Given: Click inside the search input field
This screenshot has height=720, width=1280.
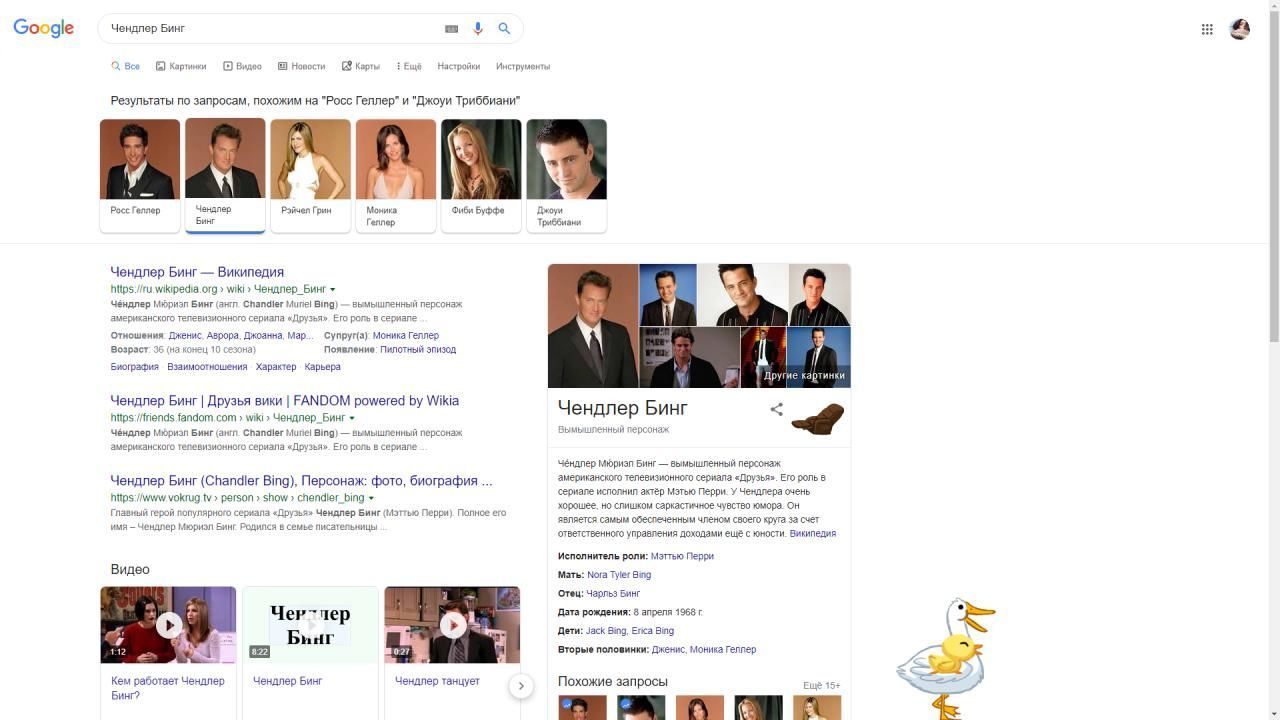Looking at the screenshot, I should tap(272, 29).
